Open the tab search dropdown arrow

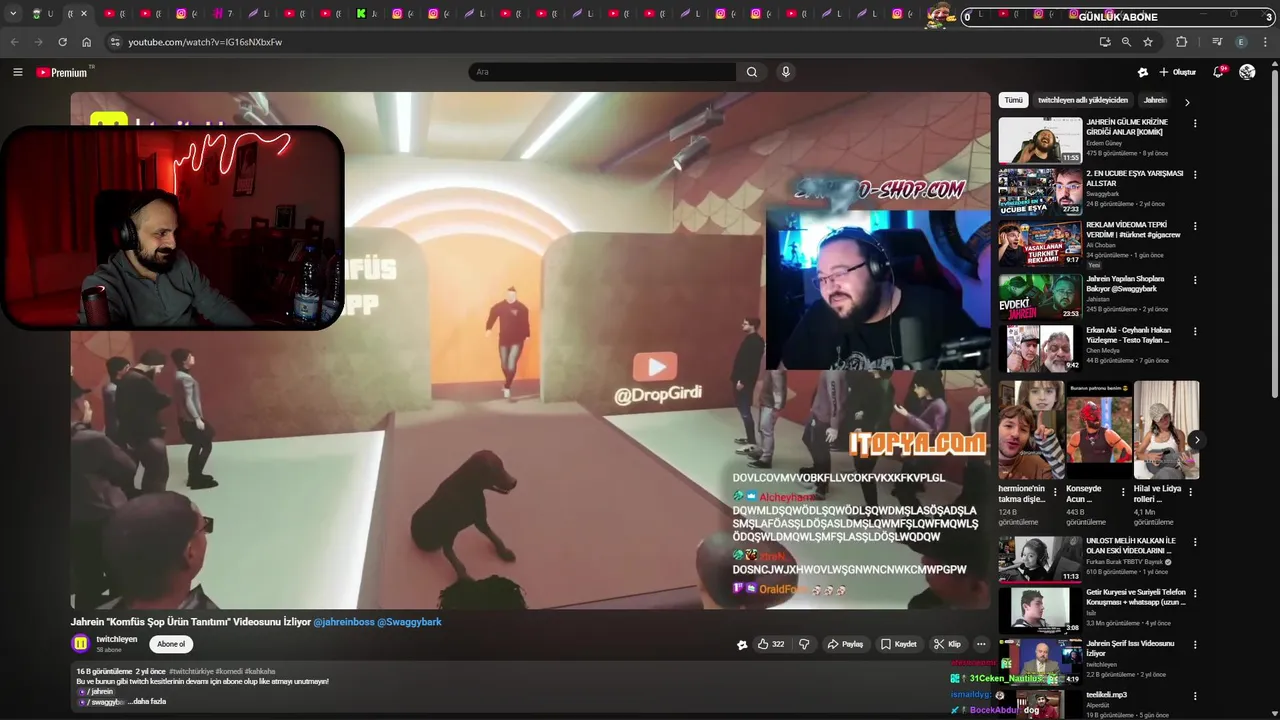pos(13,14)
